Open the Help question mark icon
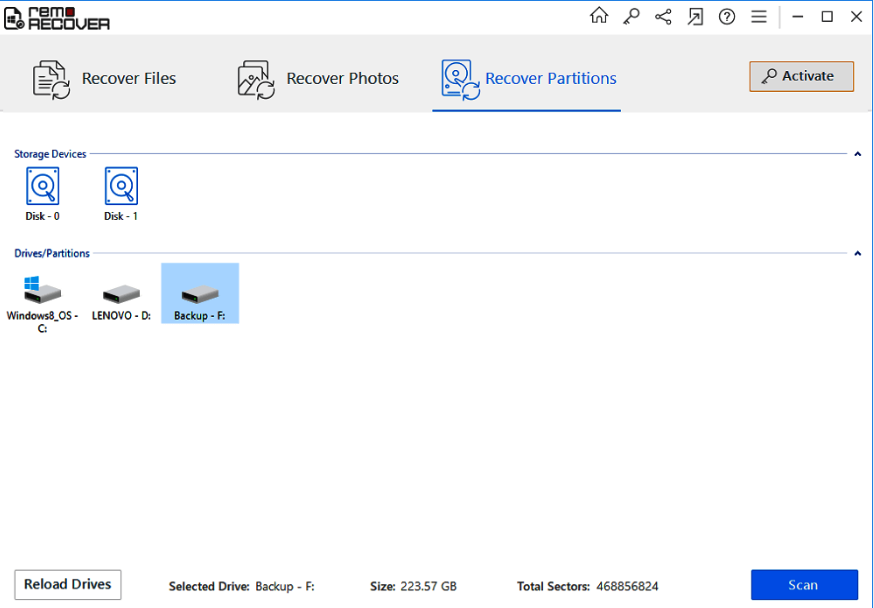 [x=727, y=16]
